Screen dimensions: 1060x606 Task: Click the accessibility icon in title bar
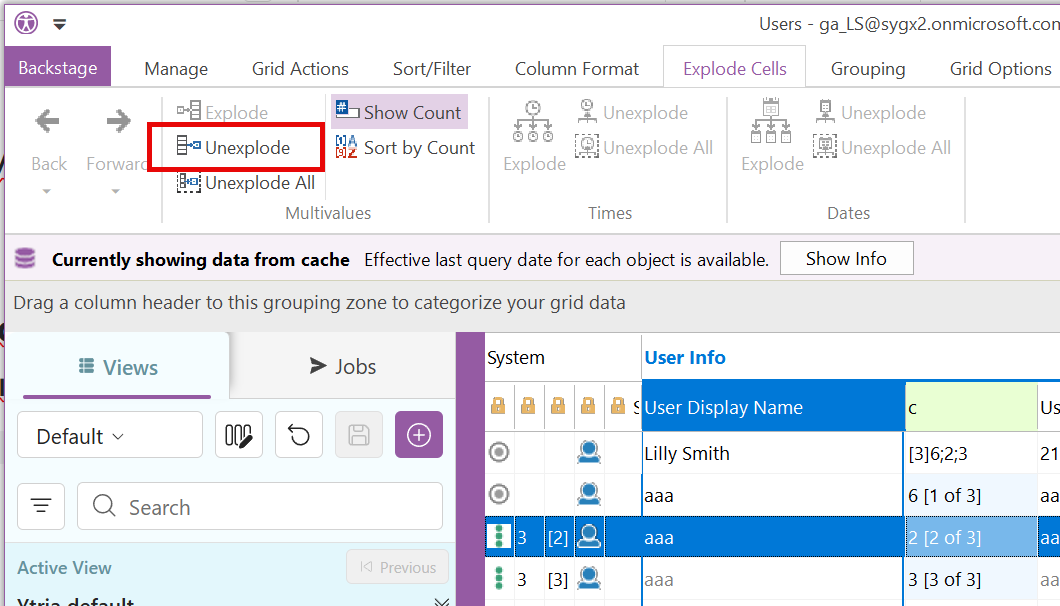tap(25, 23)
